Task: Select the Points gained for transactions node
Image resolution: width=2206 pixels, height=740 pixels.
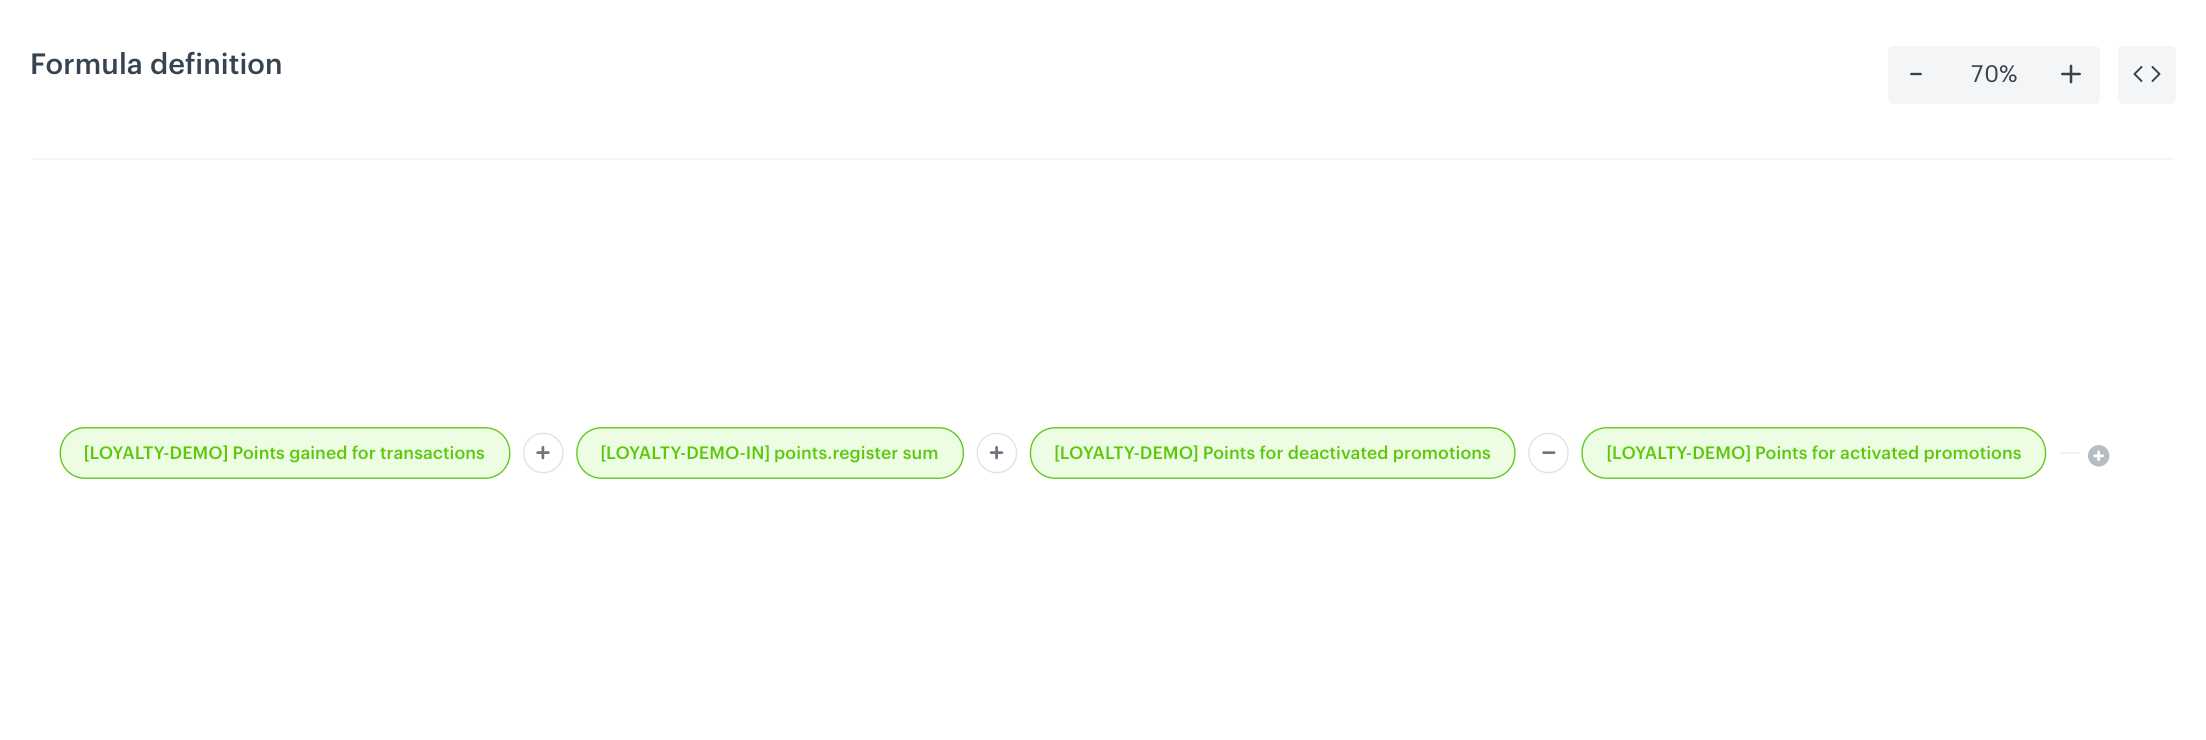Action: point(284,453)
